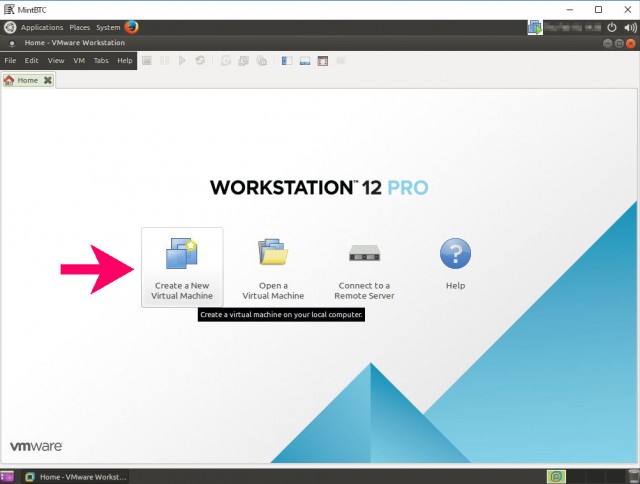Click the Open a Virtual Machine folder icon

click(273, 252)
